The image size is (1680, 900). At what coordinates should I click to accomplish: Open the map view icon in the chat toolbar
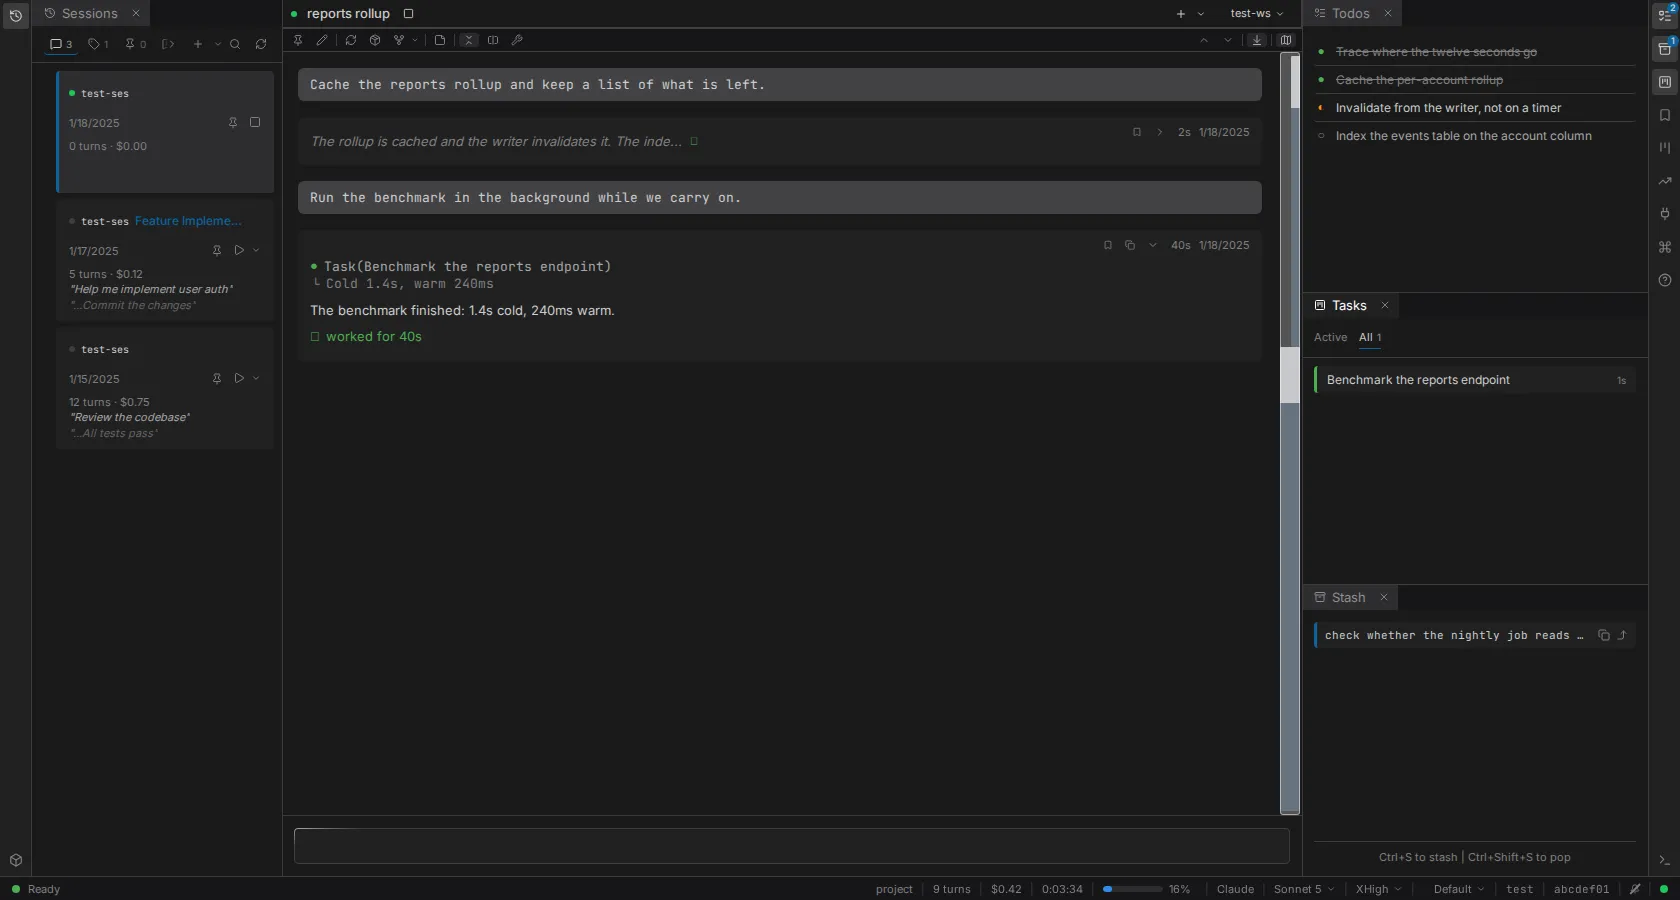(1286, 40)
